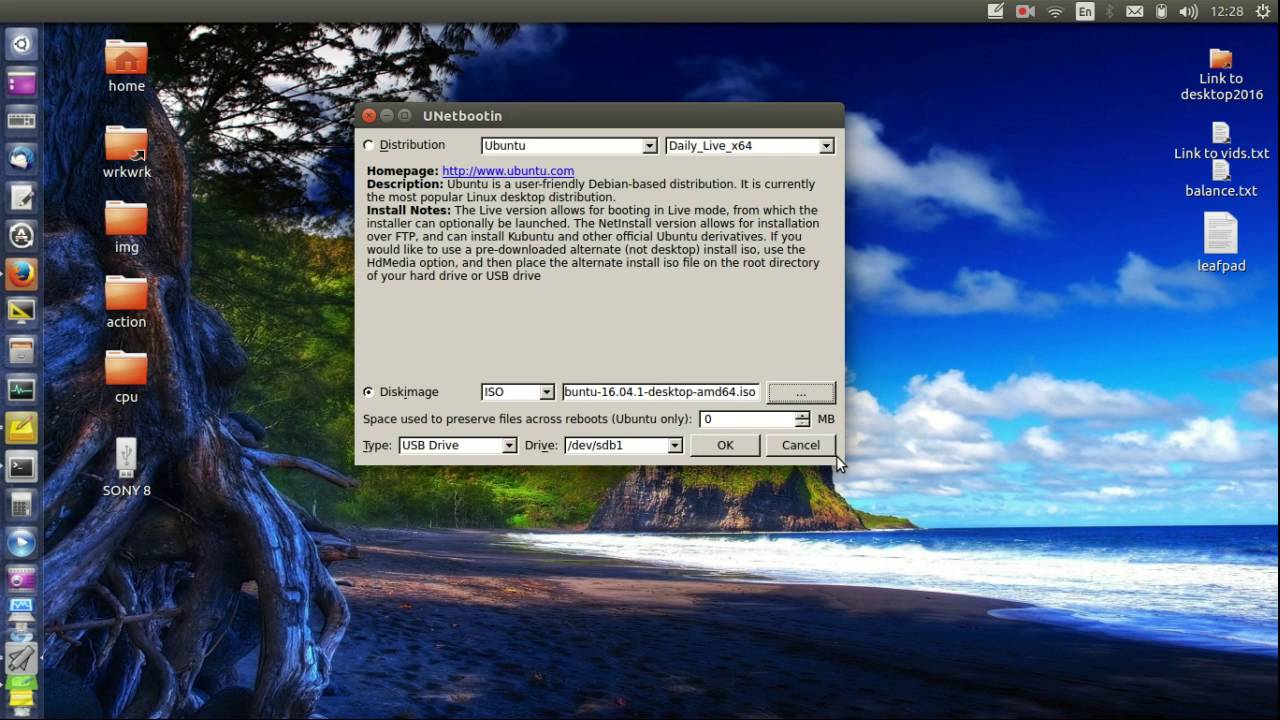The width and height of the screenshot is (1280, 720).
Task: Close the UNetbootin window
Action: tap(369, 116)
